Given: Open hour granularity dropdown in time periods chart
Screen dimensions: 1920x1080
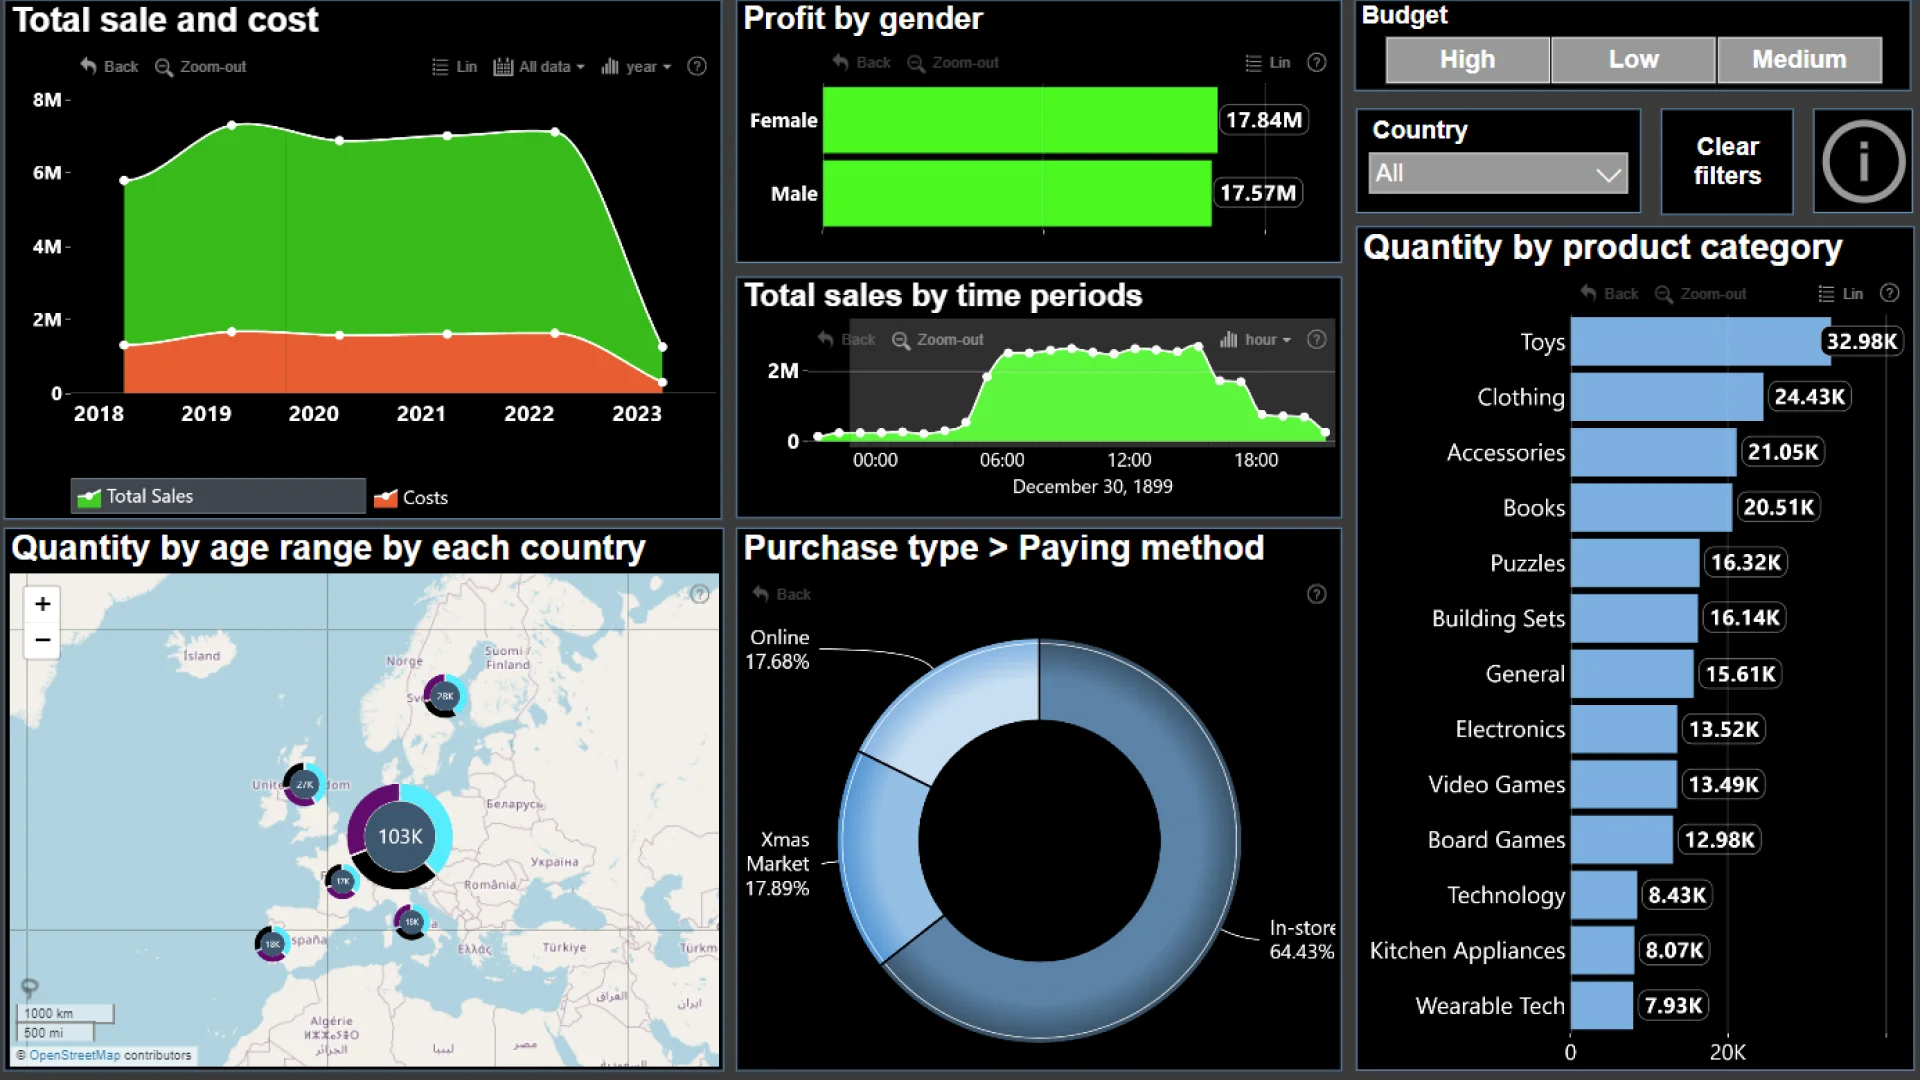Looking at the screenshot, I should (1255, 340).
